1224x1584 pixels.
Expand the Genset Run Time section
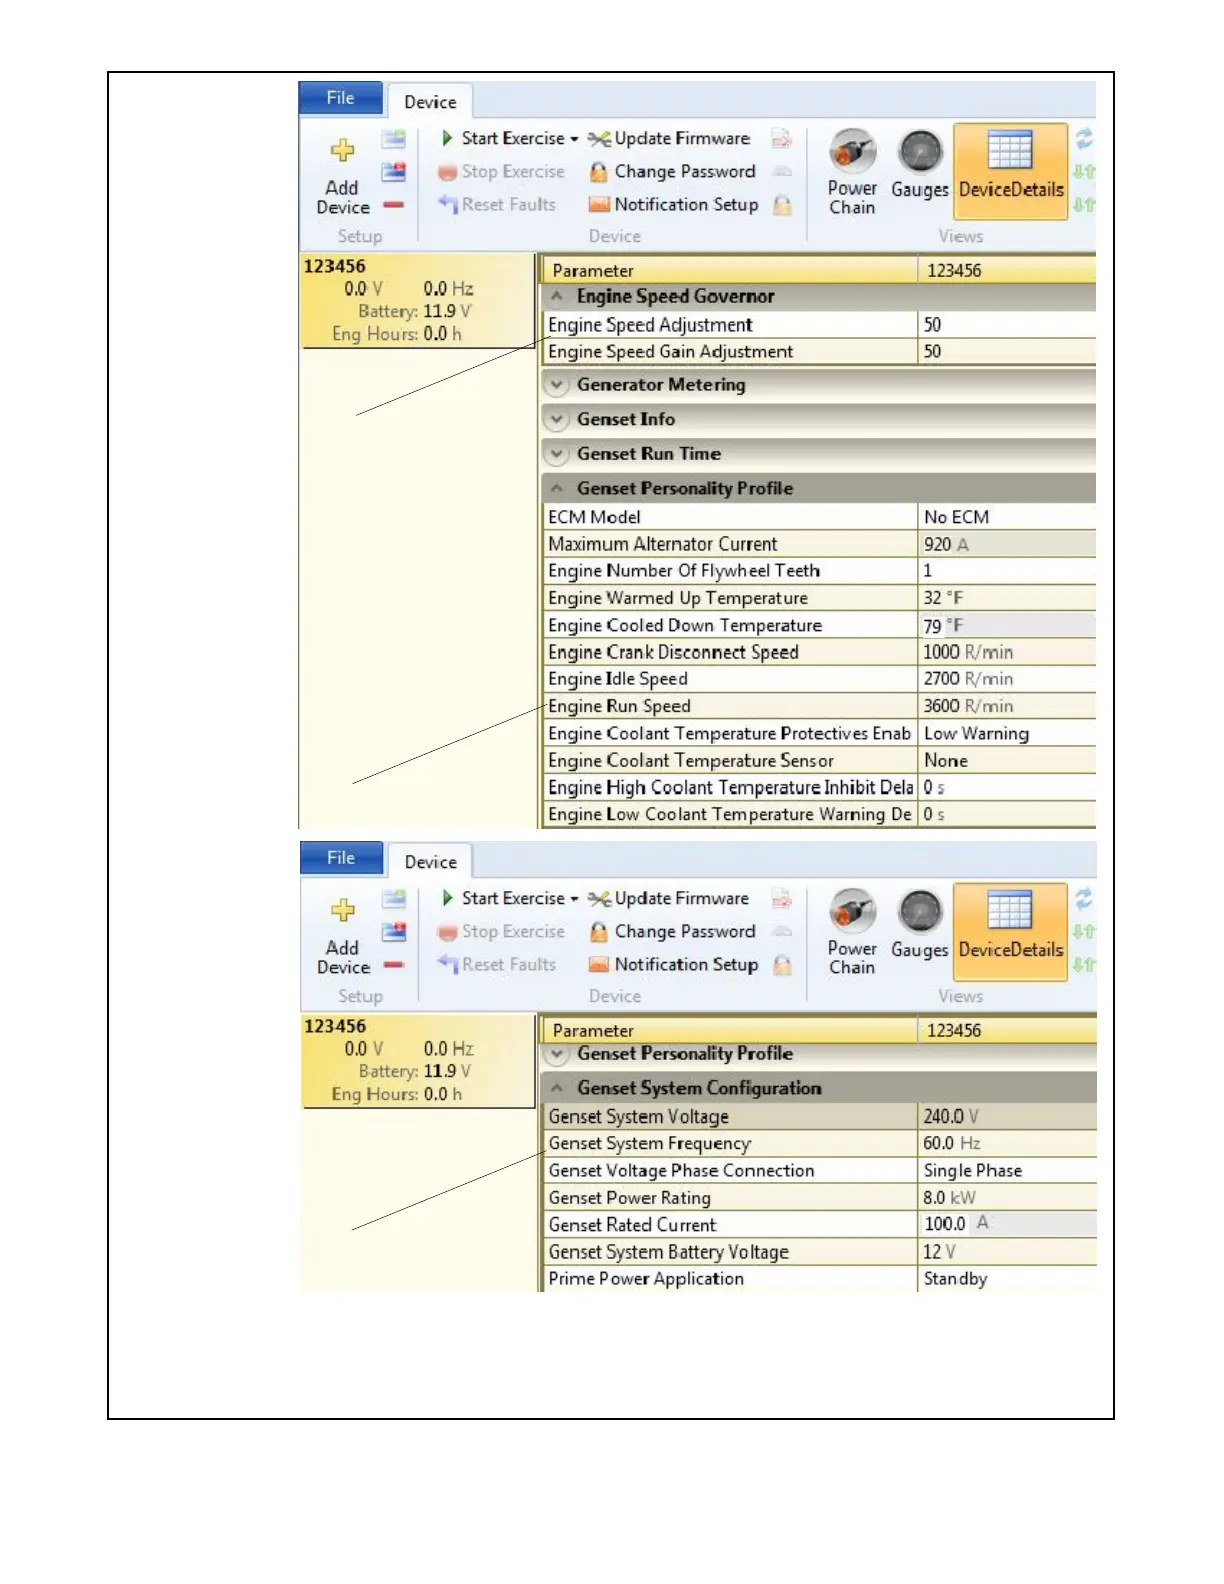557,454
